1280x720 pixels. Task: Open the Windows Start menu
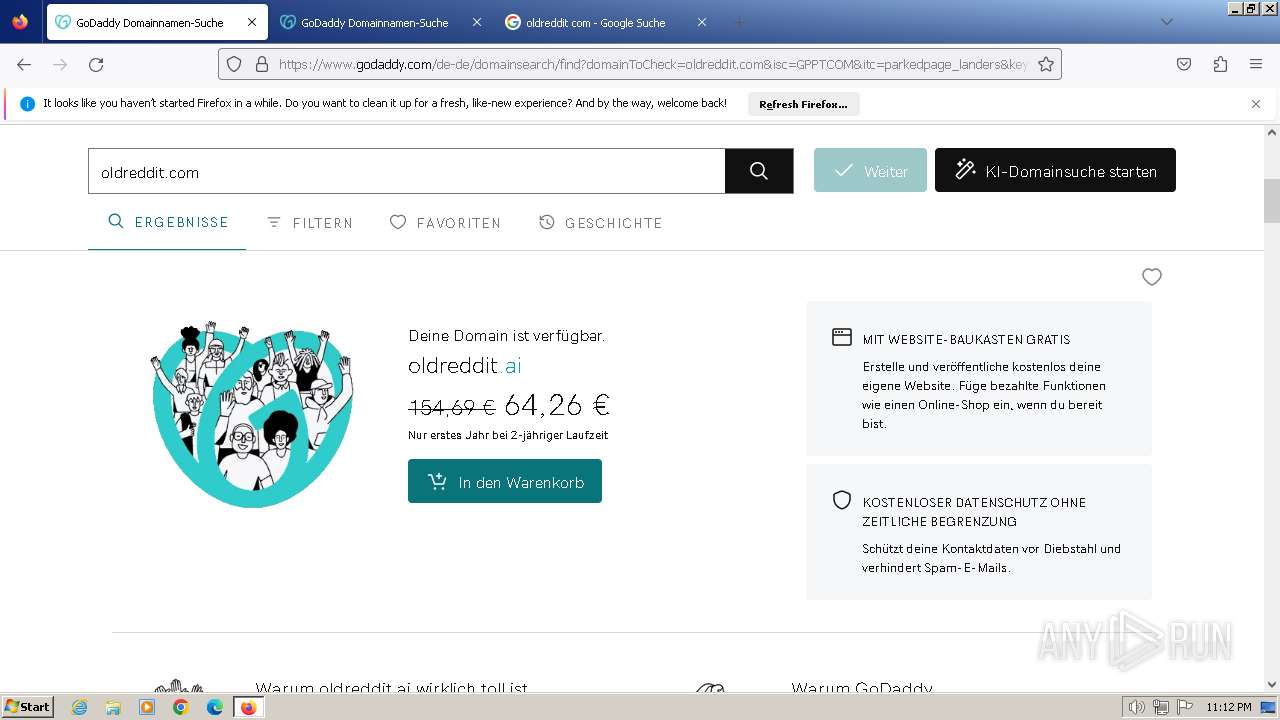27,707
